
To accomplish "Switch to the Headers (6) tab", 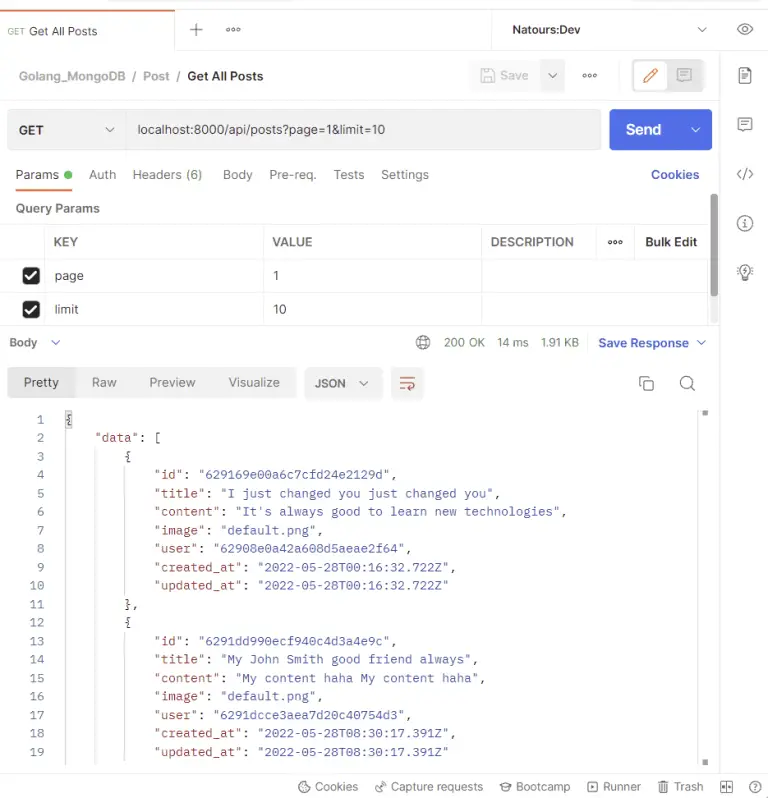I will point(167,175).
